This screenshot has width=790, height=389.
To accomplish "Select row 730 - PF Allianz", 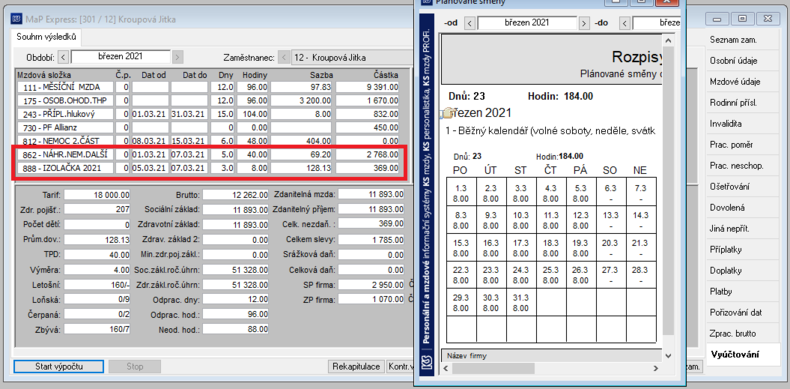I will pos(208,127).
